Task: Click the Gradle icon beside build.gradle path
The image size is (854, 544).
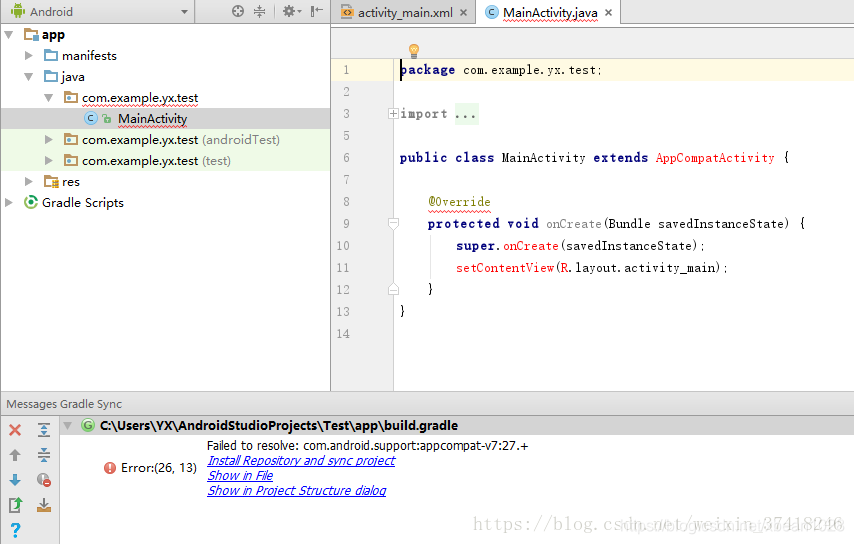Action: (x=88, y=425)
